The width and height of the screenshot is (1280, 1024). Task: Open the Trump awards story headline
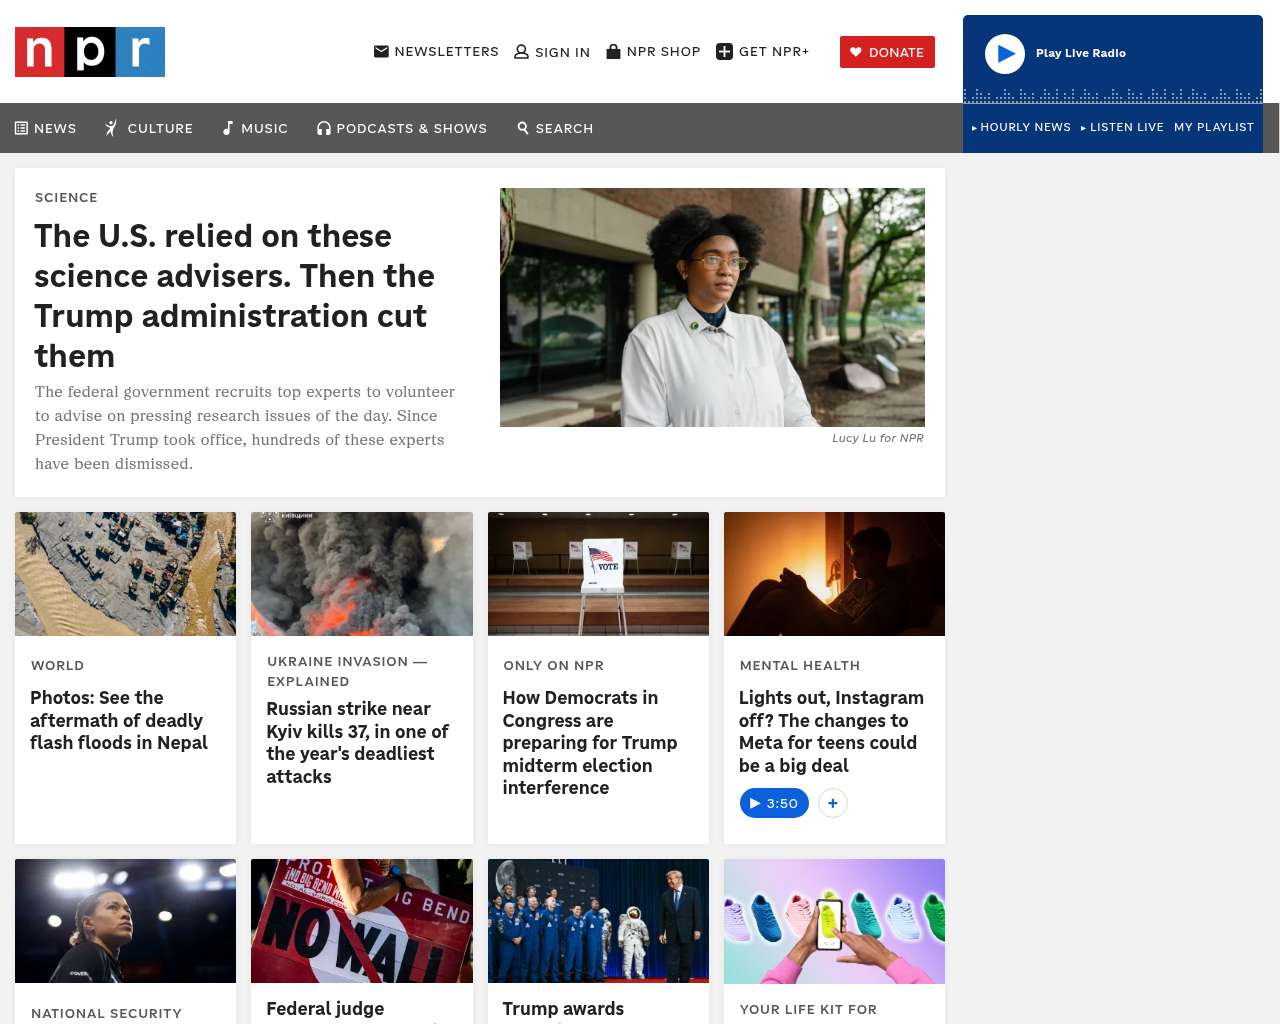pyautogui.click(x=563, y=1009)
